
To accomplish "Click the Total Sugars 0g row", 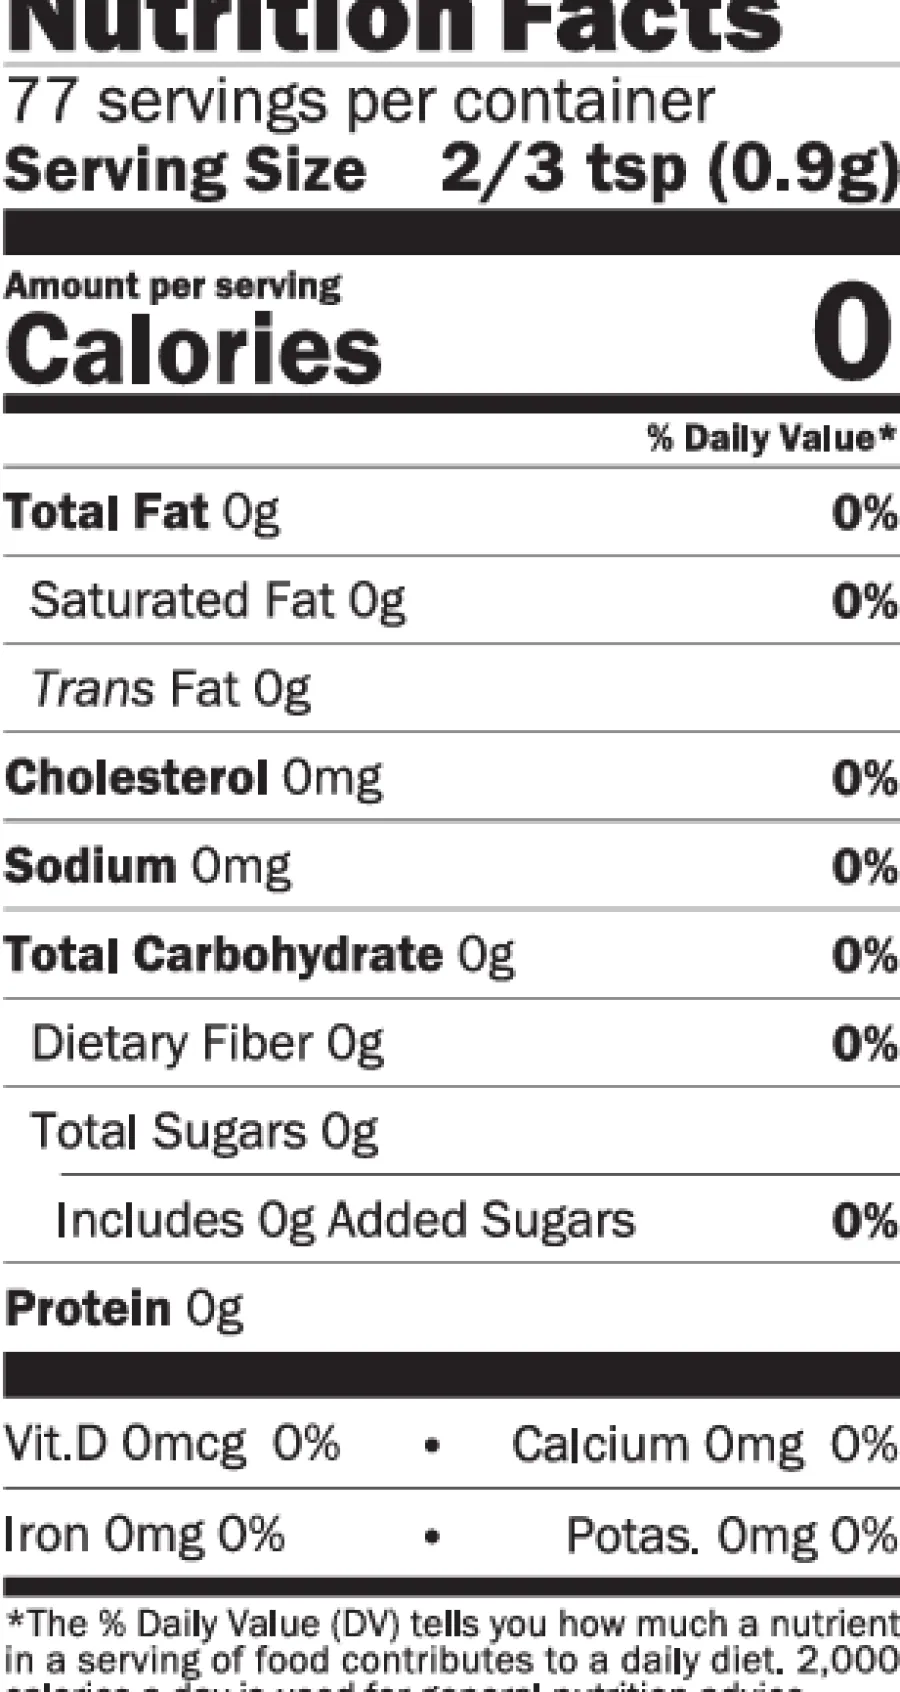I will click(451, 1132).
